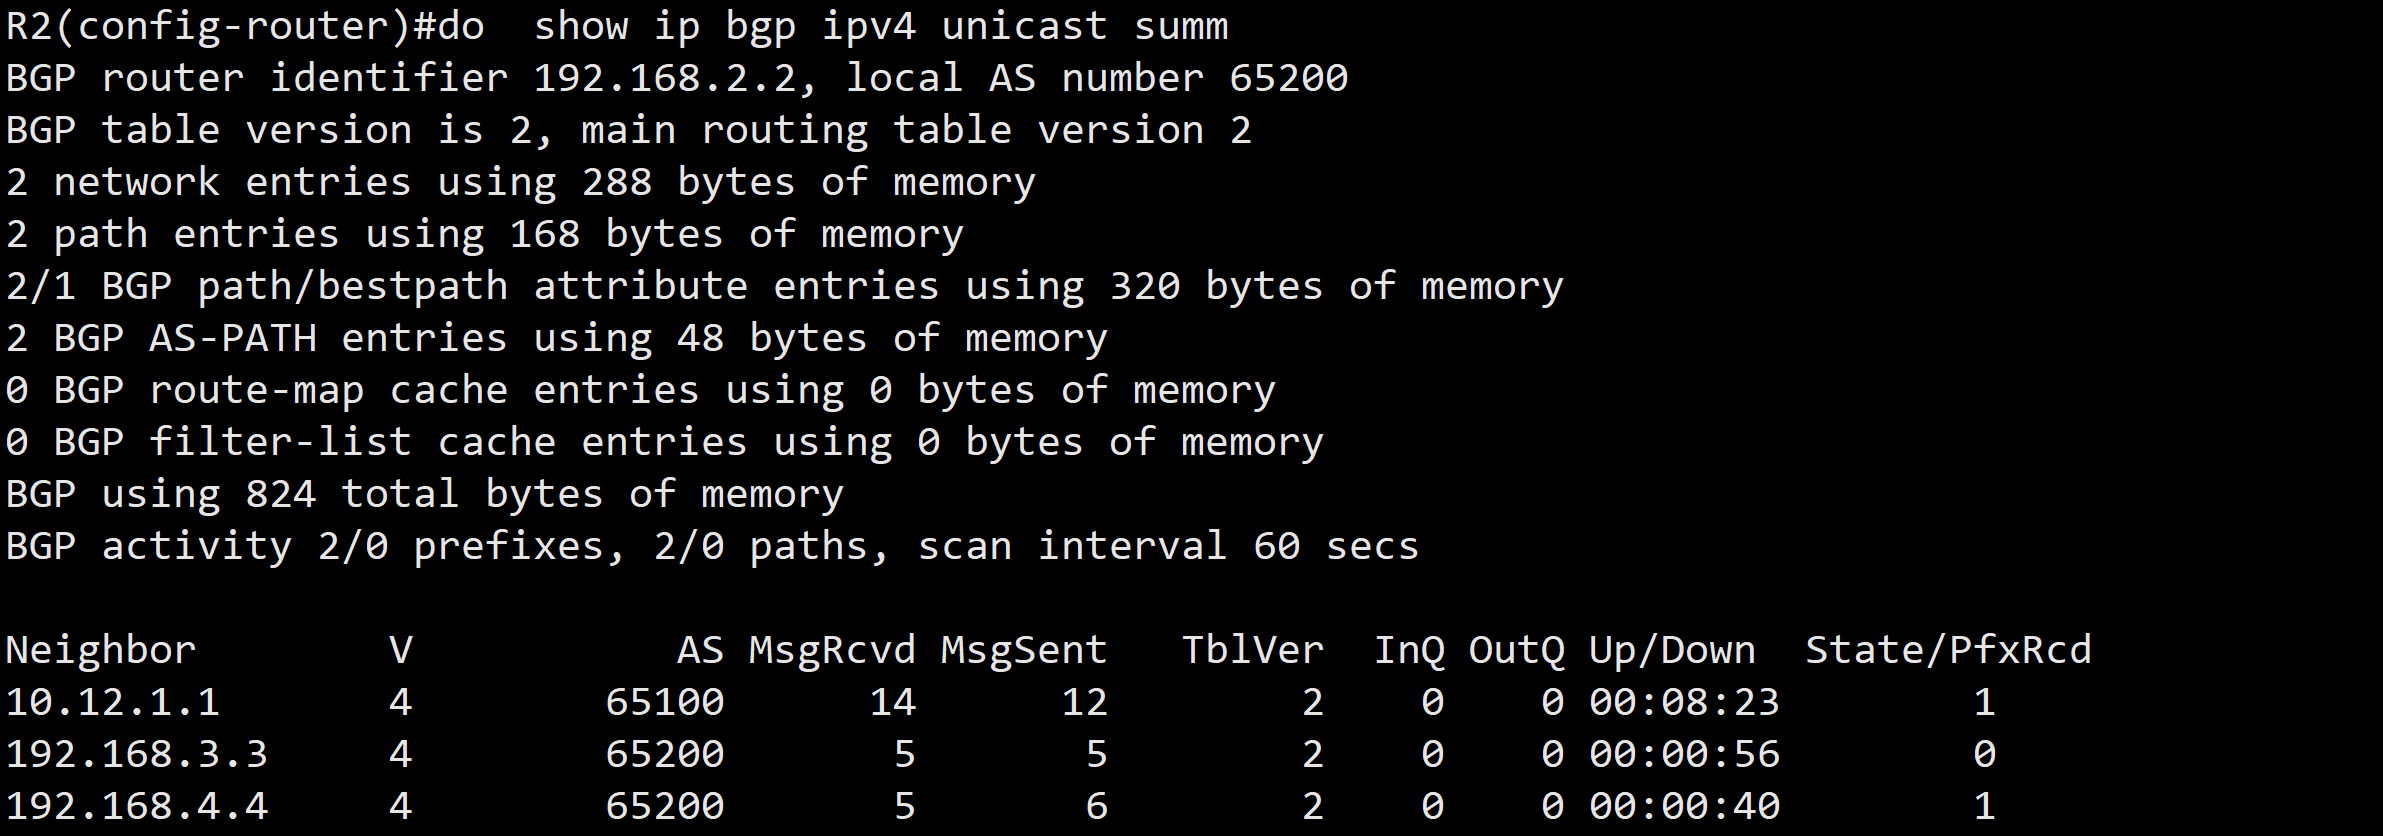Click the neighbor address 10.12.1.1
This screenshot has height=836, width=2383.
[112, 702]
